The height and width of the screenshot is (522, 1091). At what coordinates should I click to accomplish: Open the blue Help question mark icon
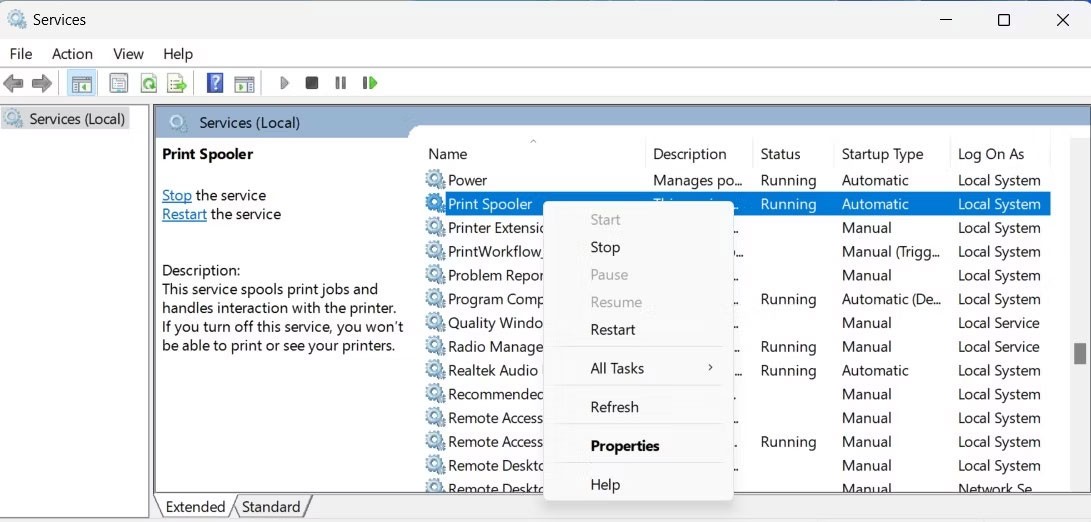pyautogui.click(x=215, y=83)
